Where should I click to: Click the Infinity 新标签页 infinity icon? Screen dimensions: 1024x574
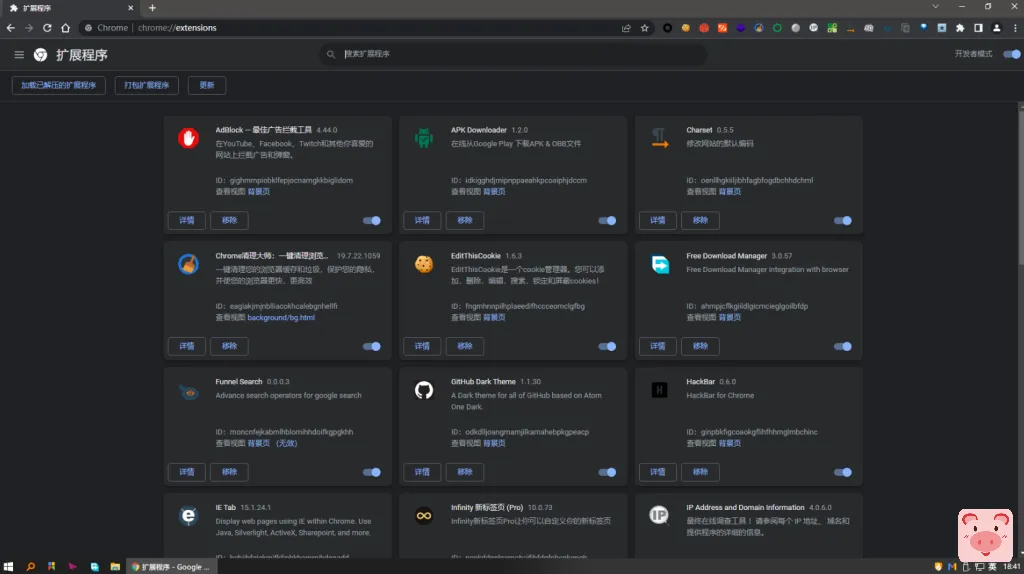tap(424, 516)
